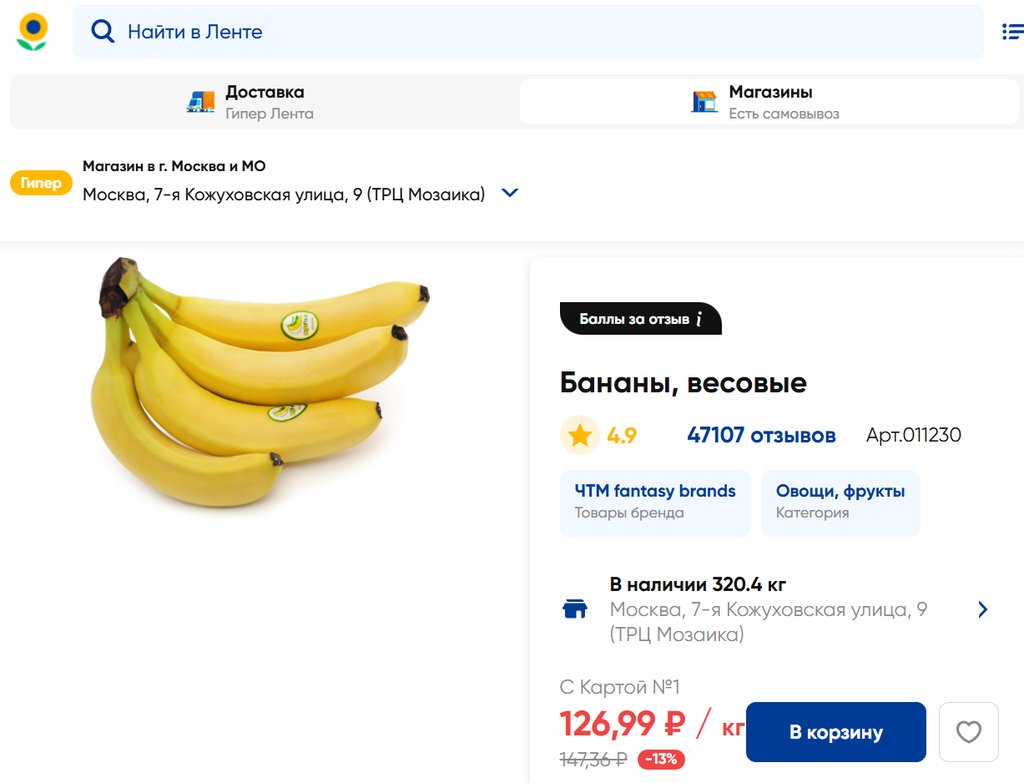Open the catalog list icon at top right
This screenshot has width=1024, height=783.
[1012, 32]
